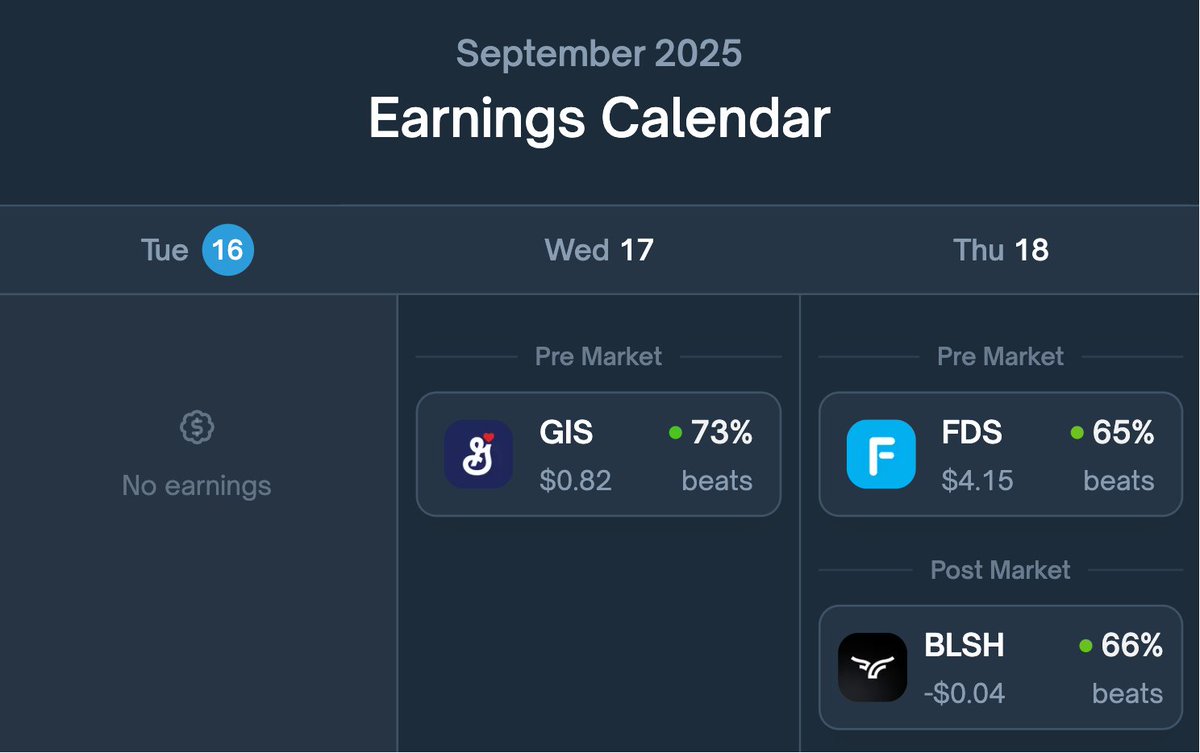Click the September 2025 month heading
The image size is (1200, 753).
[599, 53]
